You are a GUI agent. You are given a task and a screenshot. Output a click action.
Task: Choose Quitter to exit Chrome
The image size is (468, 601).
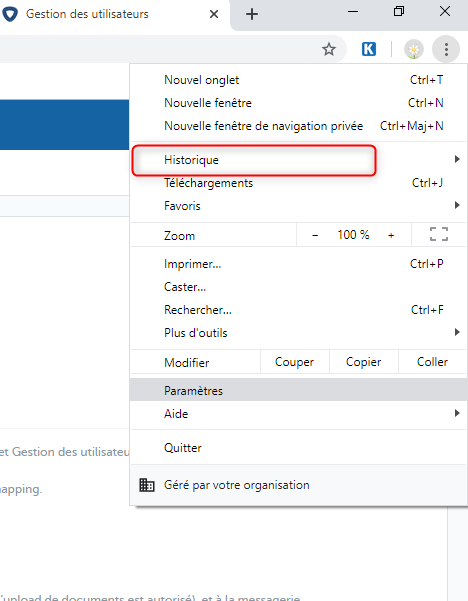point(299,448)
